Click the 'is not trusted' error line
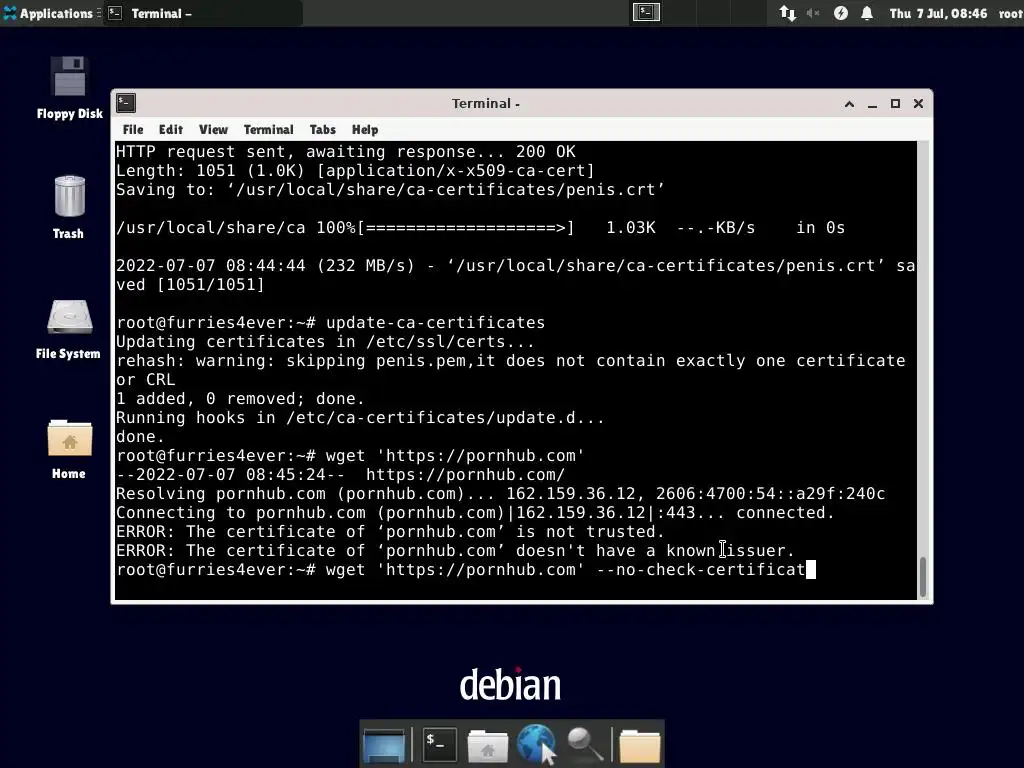 (x=390, y=532)
